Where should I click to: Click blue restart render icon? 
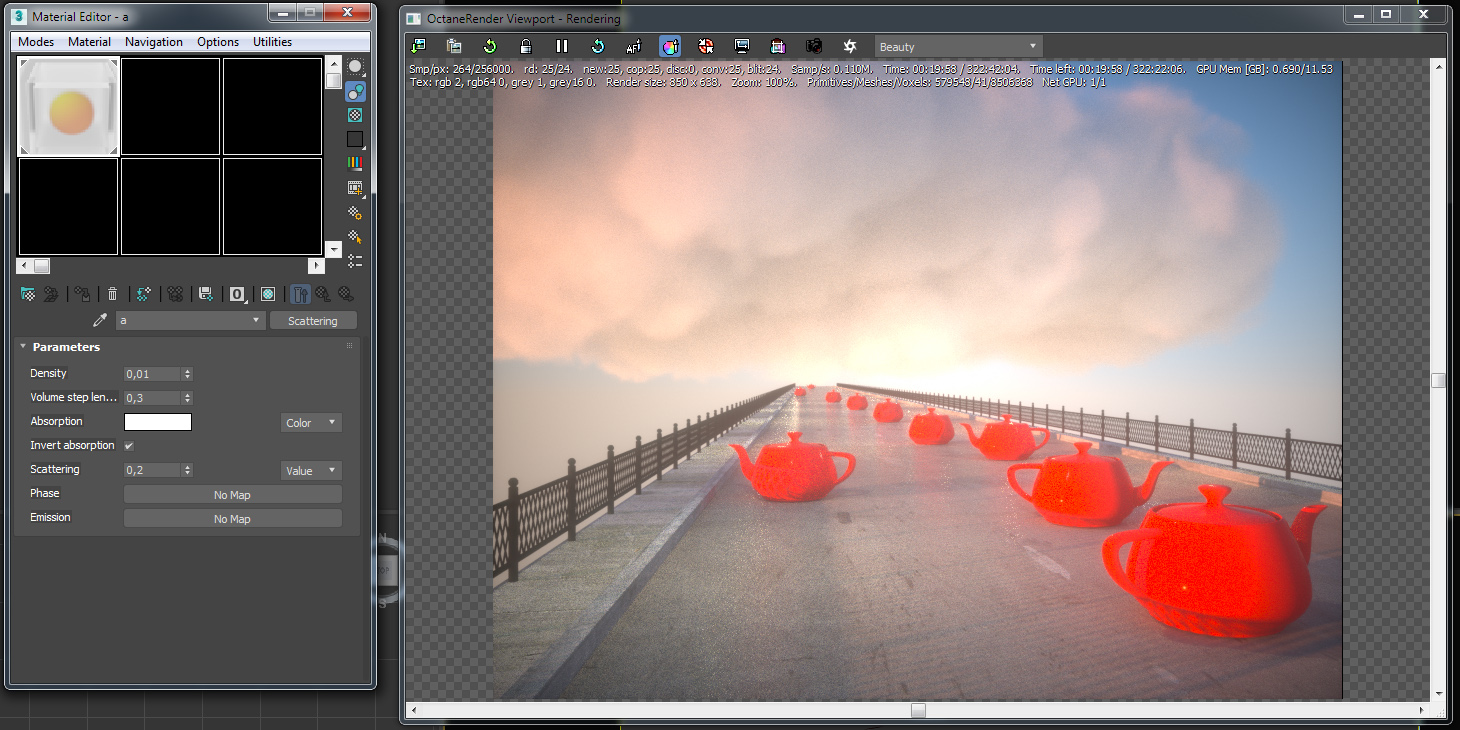pos(598,46)
